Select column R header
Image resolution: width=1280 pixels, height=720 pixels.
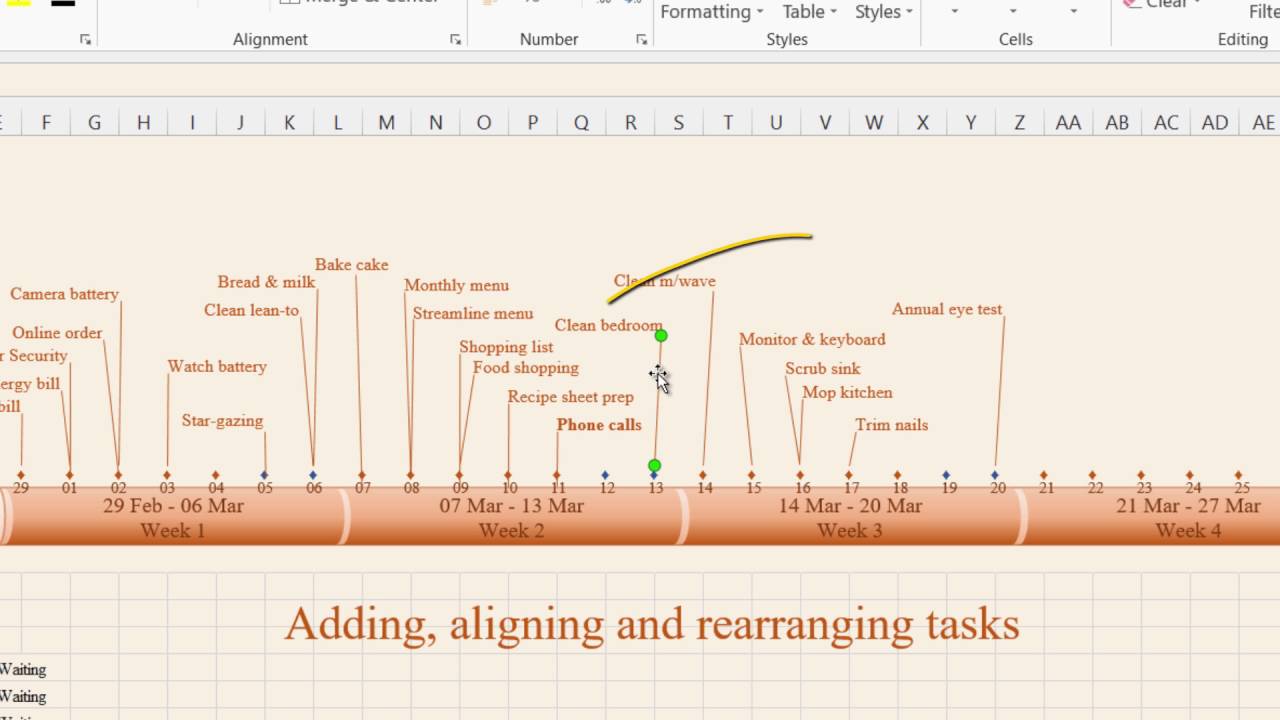(630, 122)
